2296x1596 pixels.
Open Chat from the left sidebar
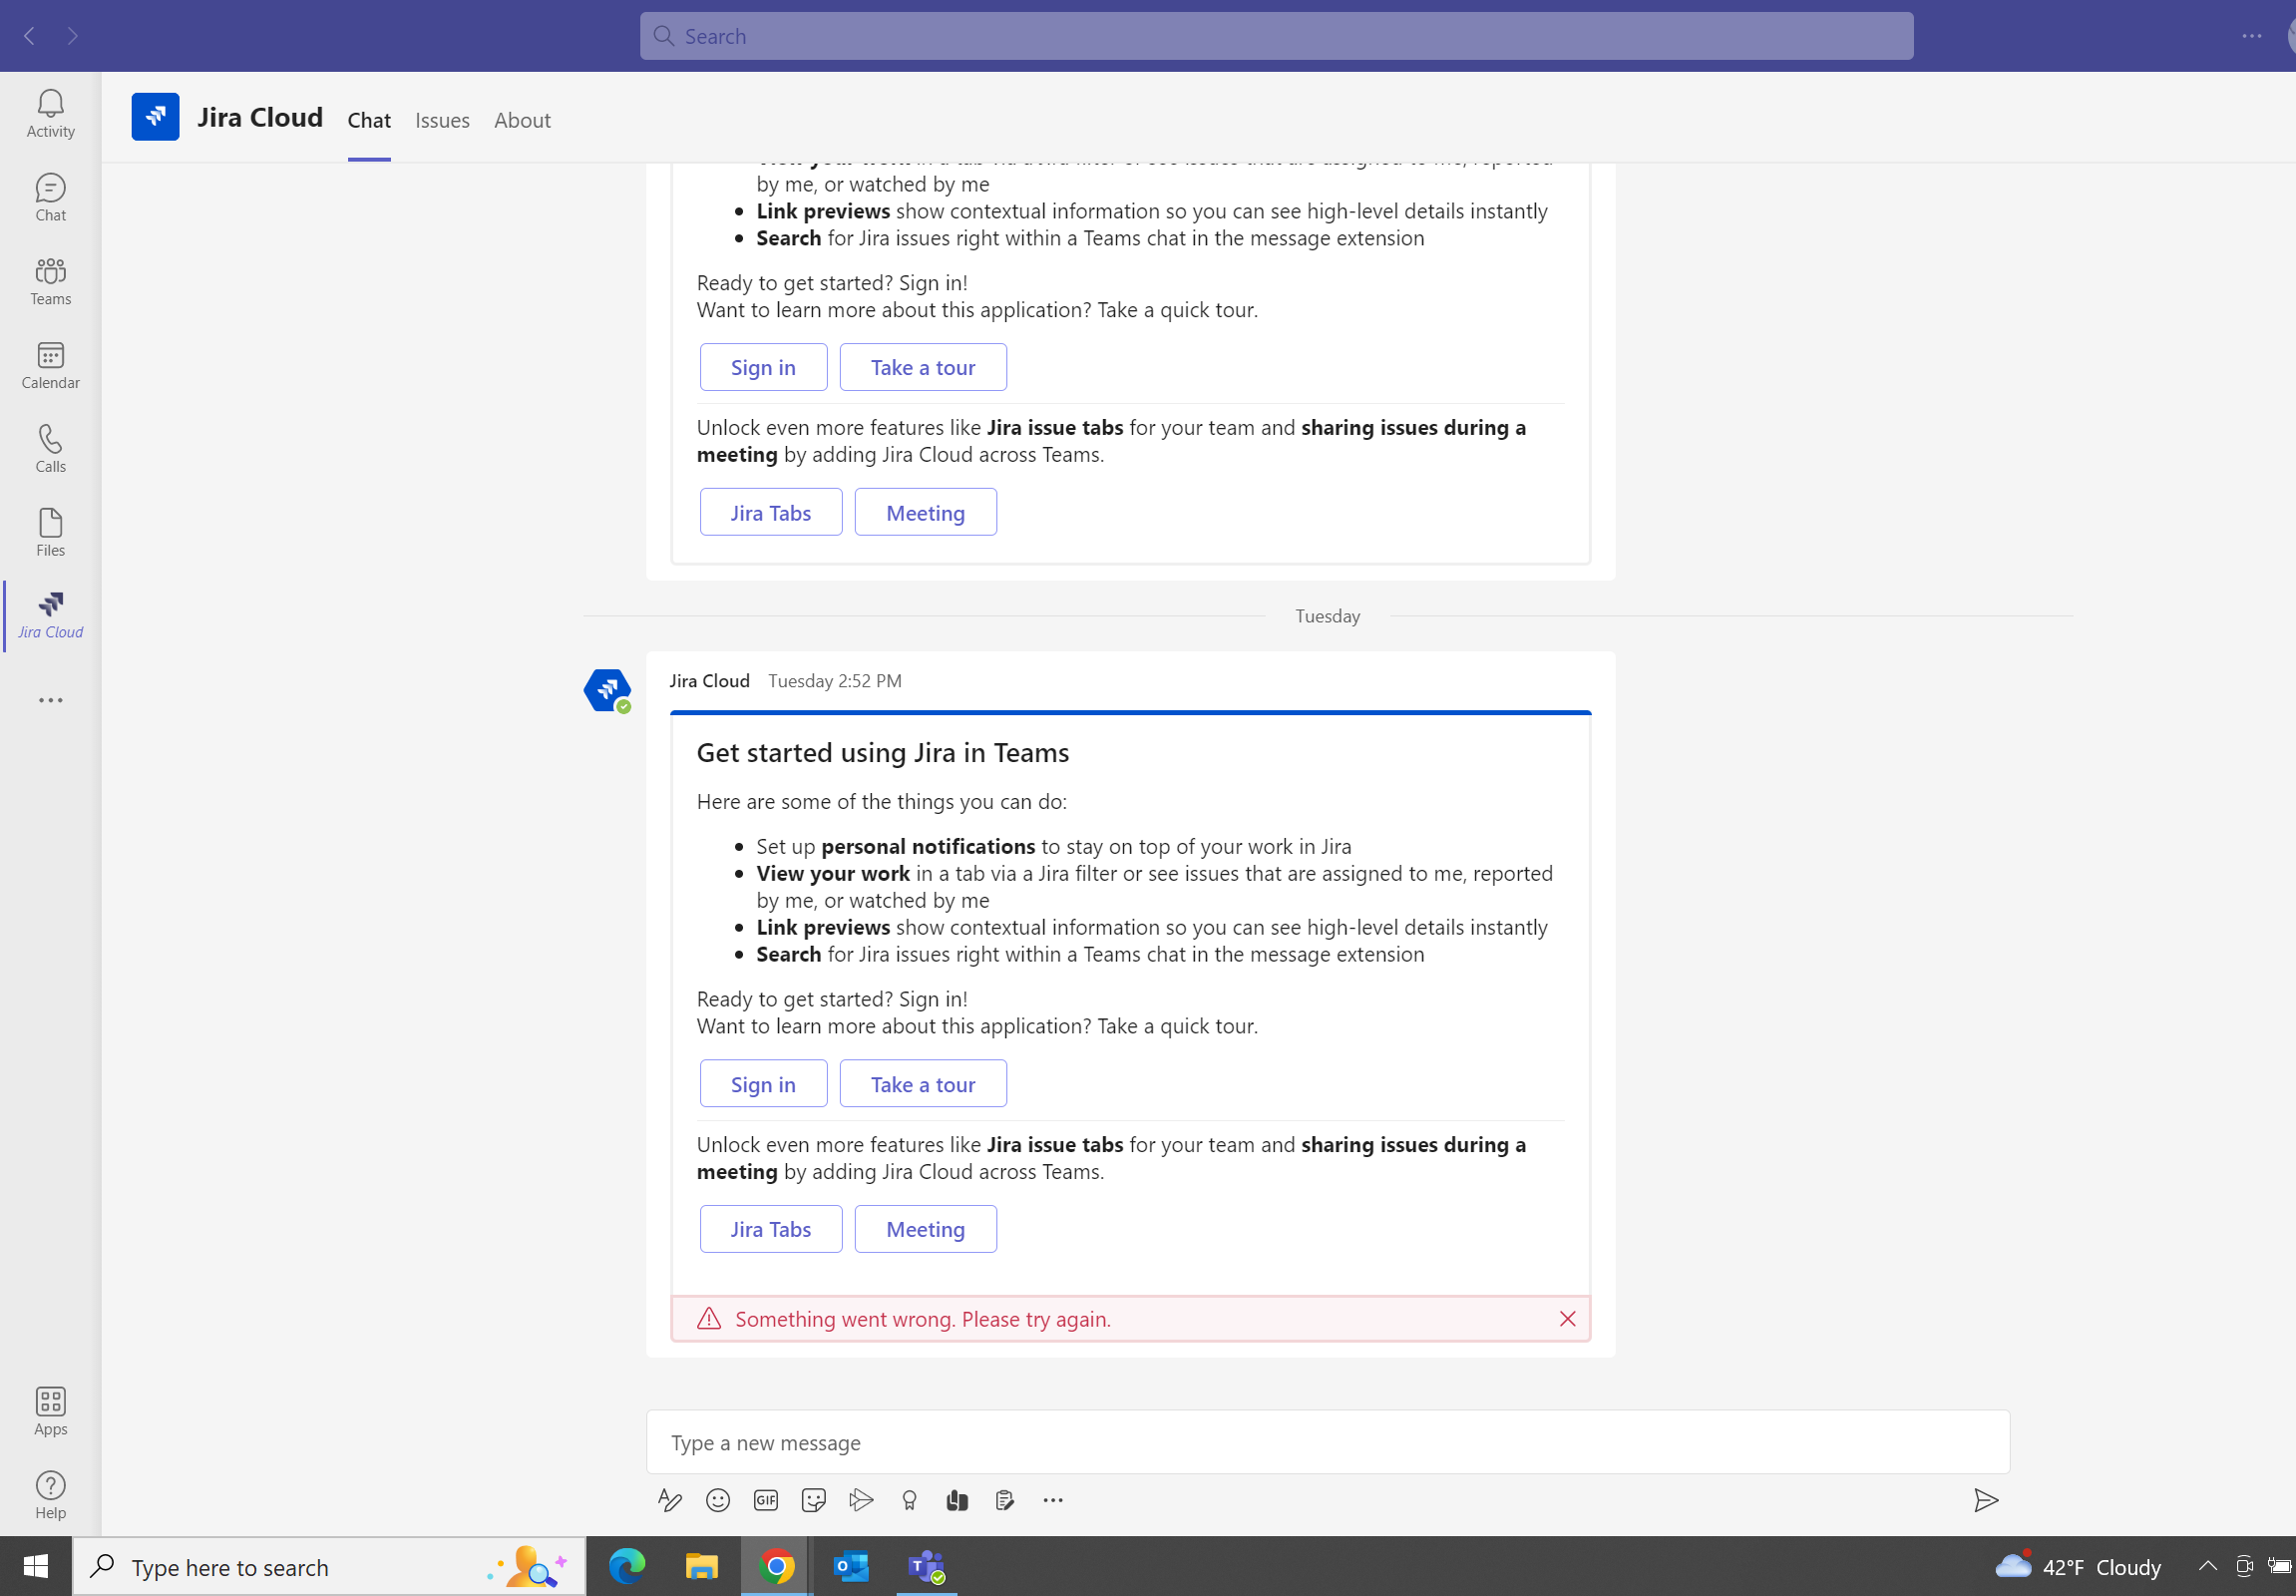tap(50, 197)
